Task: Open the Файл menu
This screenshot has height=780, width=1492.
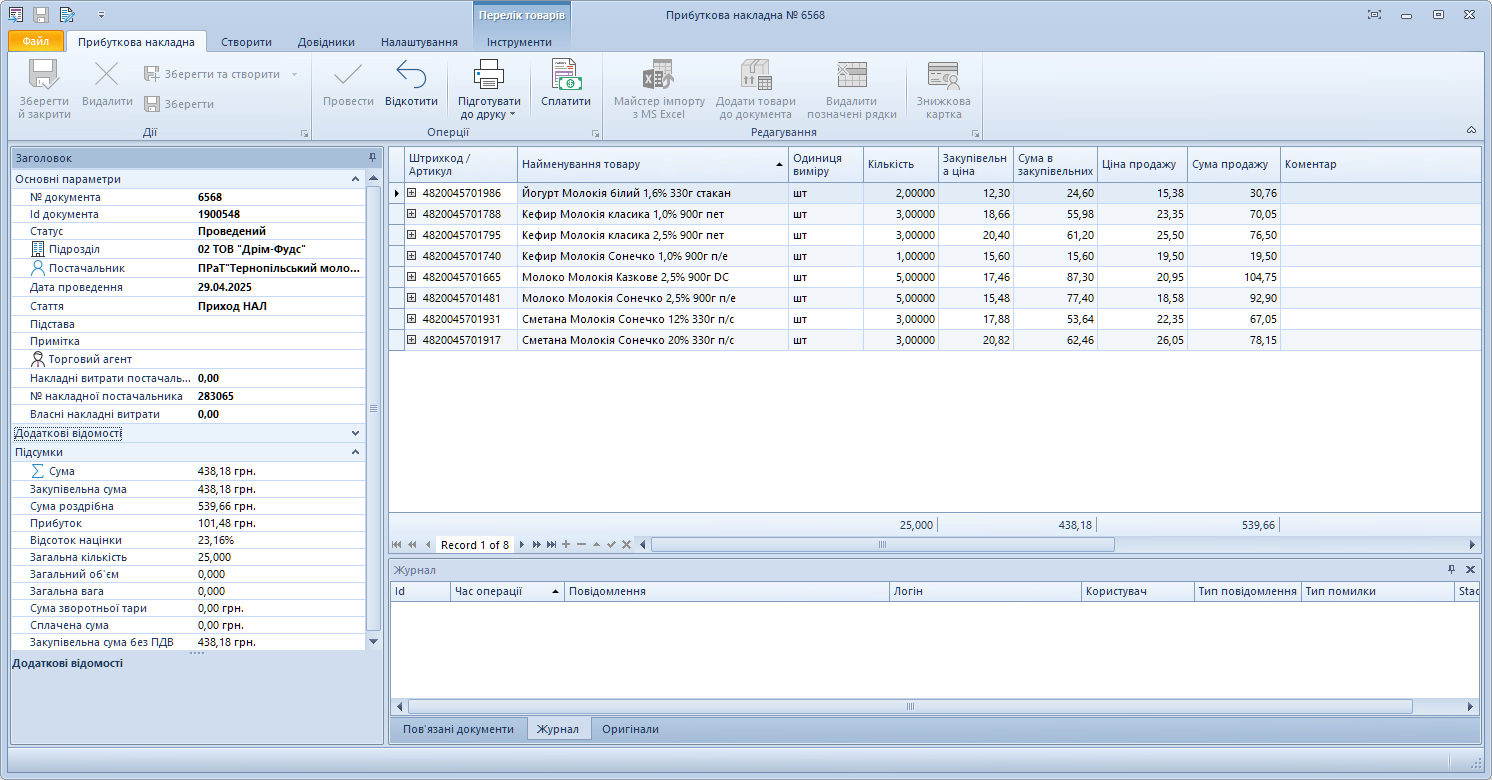Action: pyautogui.click(x=36, y=42)
